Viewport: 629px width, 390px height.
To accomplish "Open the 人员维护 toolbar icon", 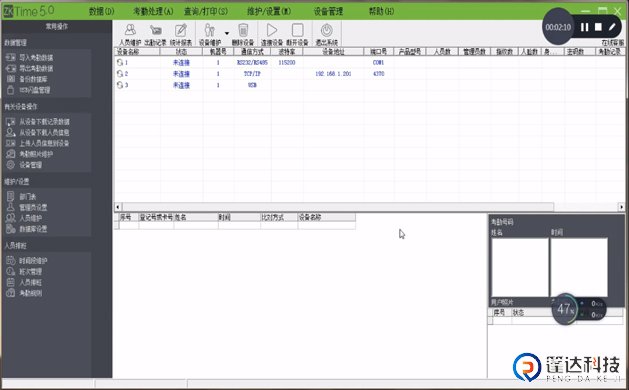I will pyautogui.click(x=130, y=34).
